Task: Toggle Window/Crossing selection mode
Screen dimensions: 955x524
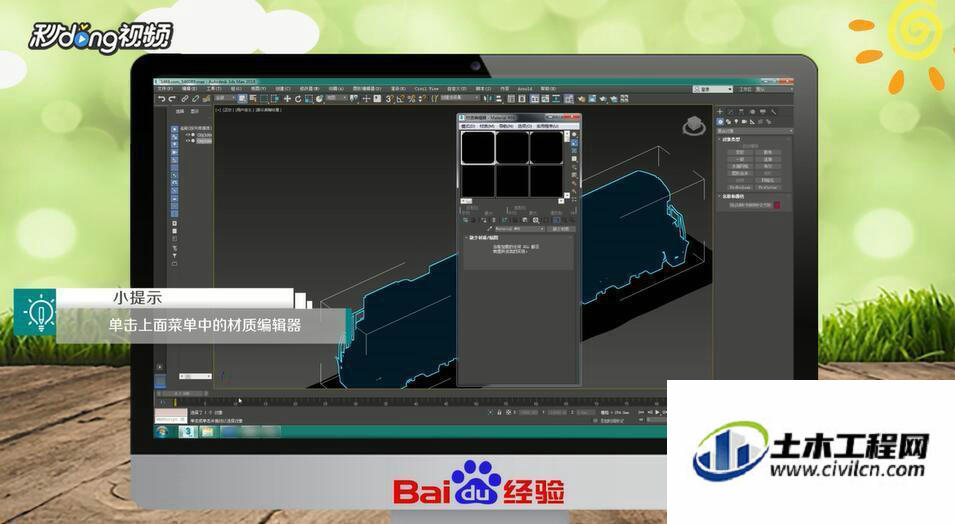Action: 275,99
